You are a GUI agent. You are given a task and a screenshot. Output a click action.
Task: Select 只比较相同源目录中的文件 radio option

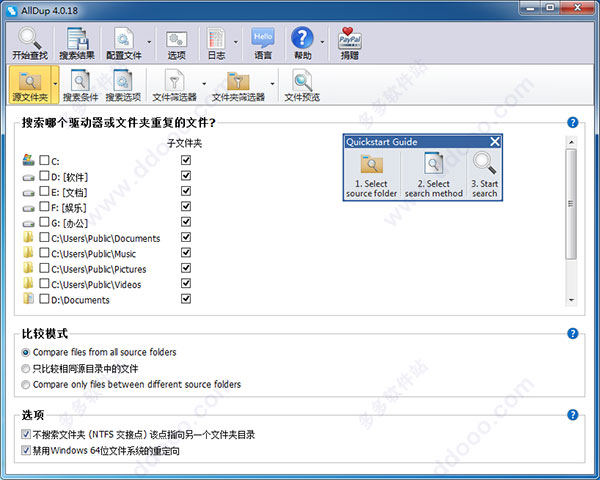pos(26,369)
